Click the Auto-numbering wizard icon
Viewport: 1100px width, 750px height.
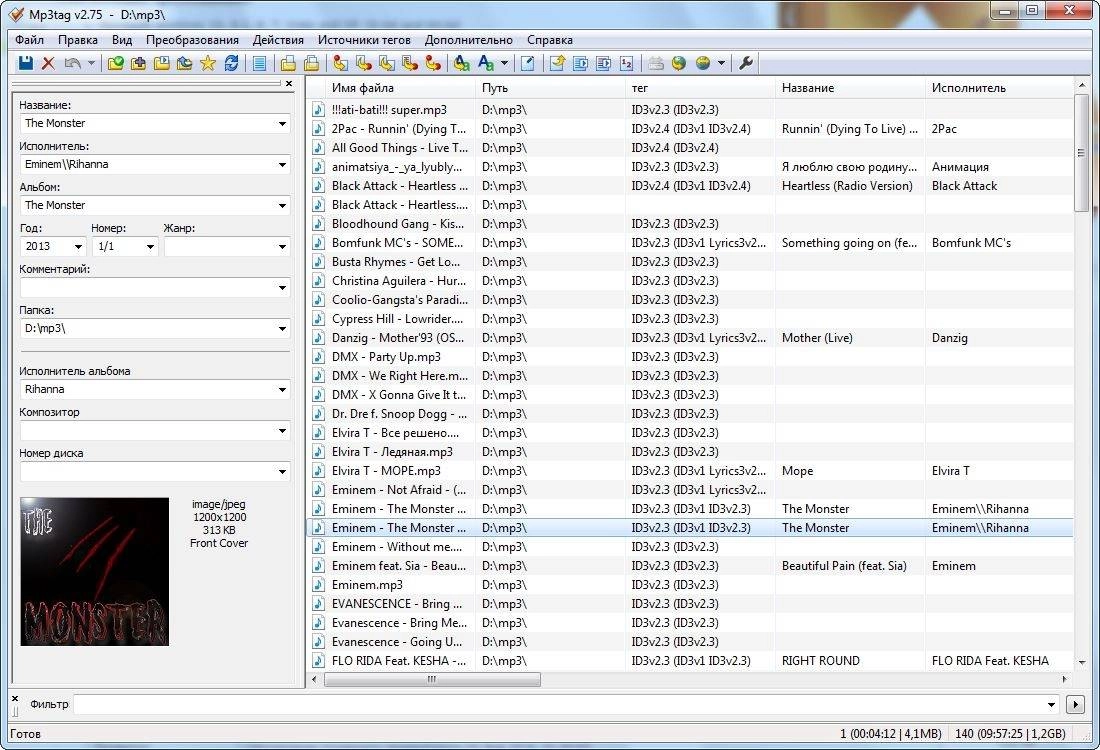click(x=626, y=63)
